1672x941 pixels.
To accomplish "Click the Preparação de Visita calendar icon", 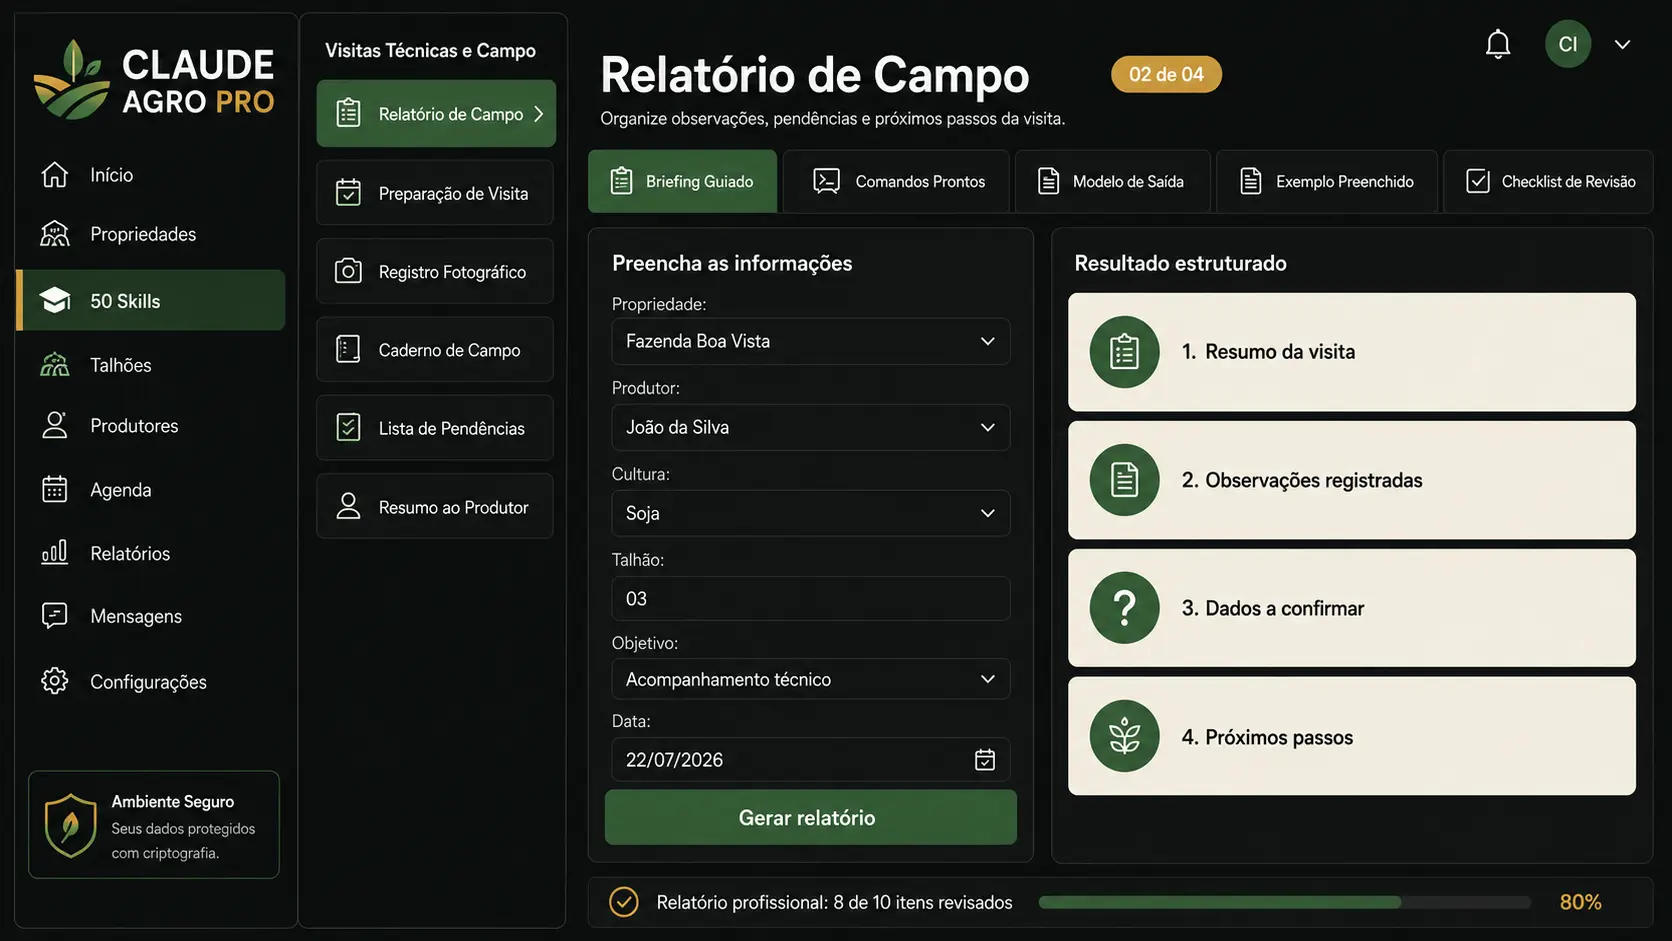I will pyautogui.click(x=348, y=192).
